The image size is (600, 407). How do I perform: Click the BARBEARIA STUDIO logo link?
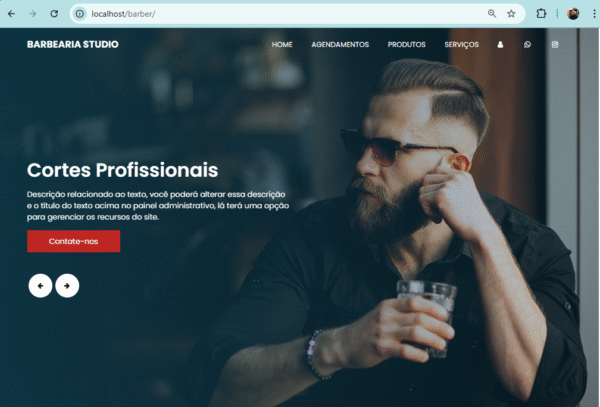click(73, 44)
